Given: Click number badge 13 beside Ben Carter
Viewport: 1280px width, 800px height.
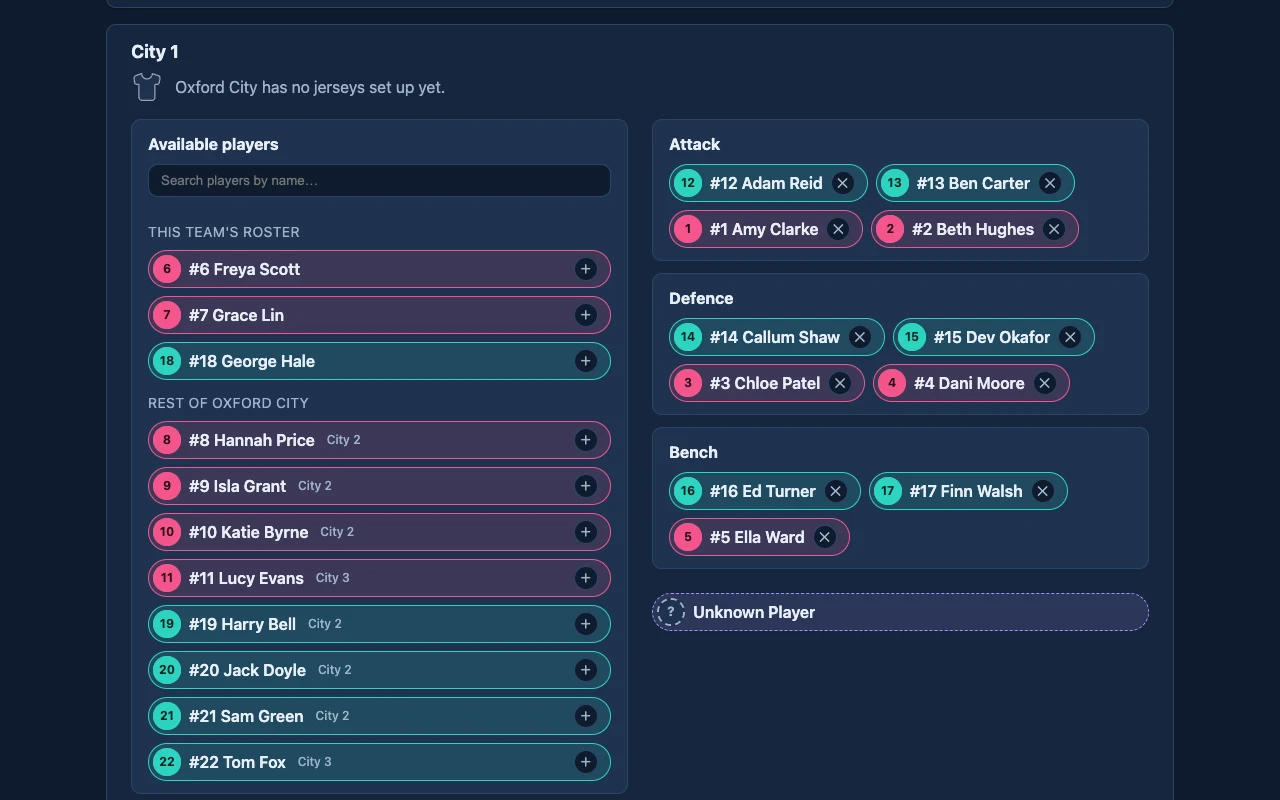Looking at the screenshot, I should click(x=895, y=183).
